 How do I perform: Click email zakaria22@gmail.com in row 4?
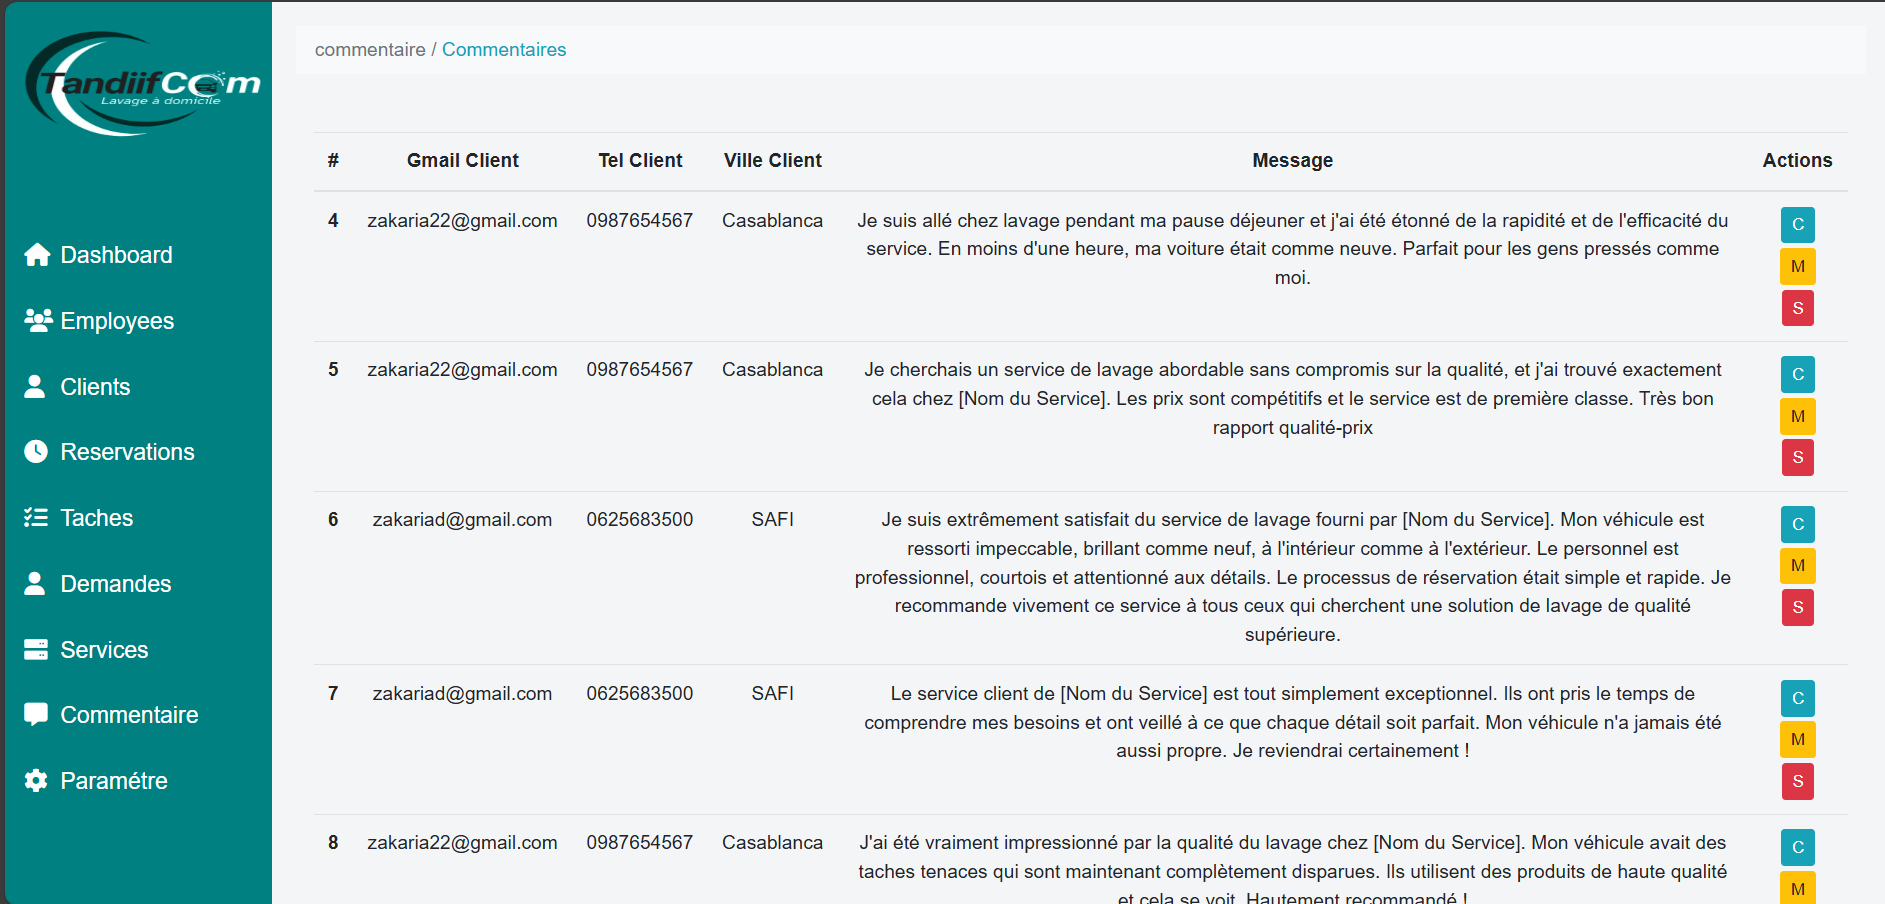click(463, 220)
